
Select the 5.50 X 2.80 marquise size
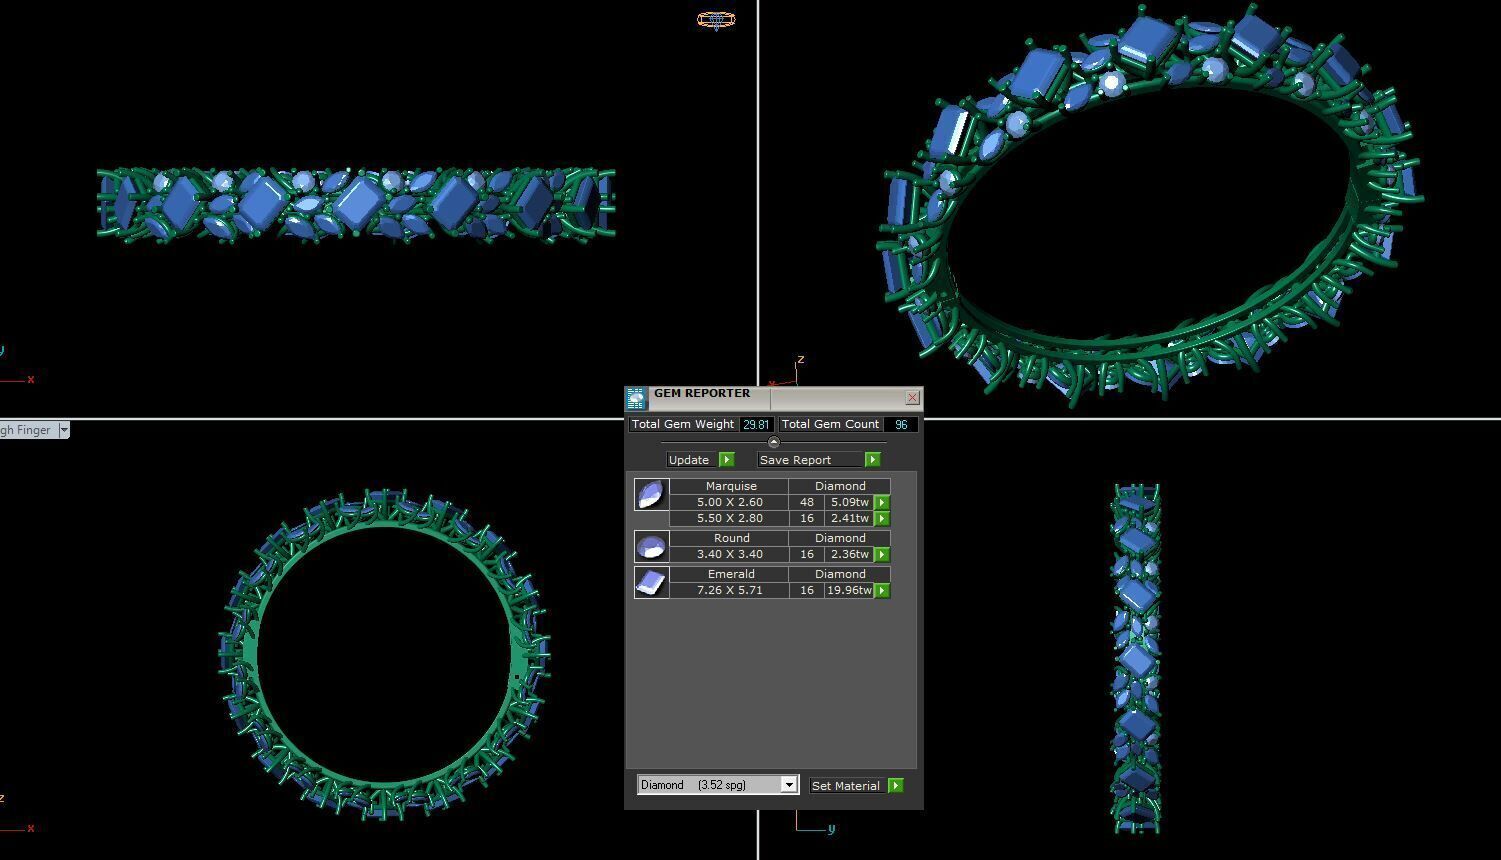729,518
